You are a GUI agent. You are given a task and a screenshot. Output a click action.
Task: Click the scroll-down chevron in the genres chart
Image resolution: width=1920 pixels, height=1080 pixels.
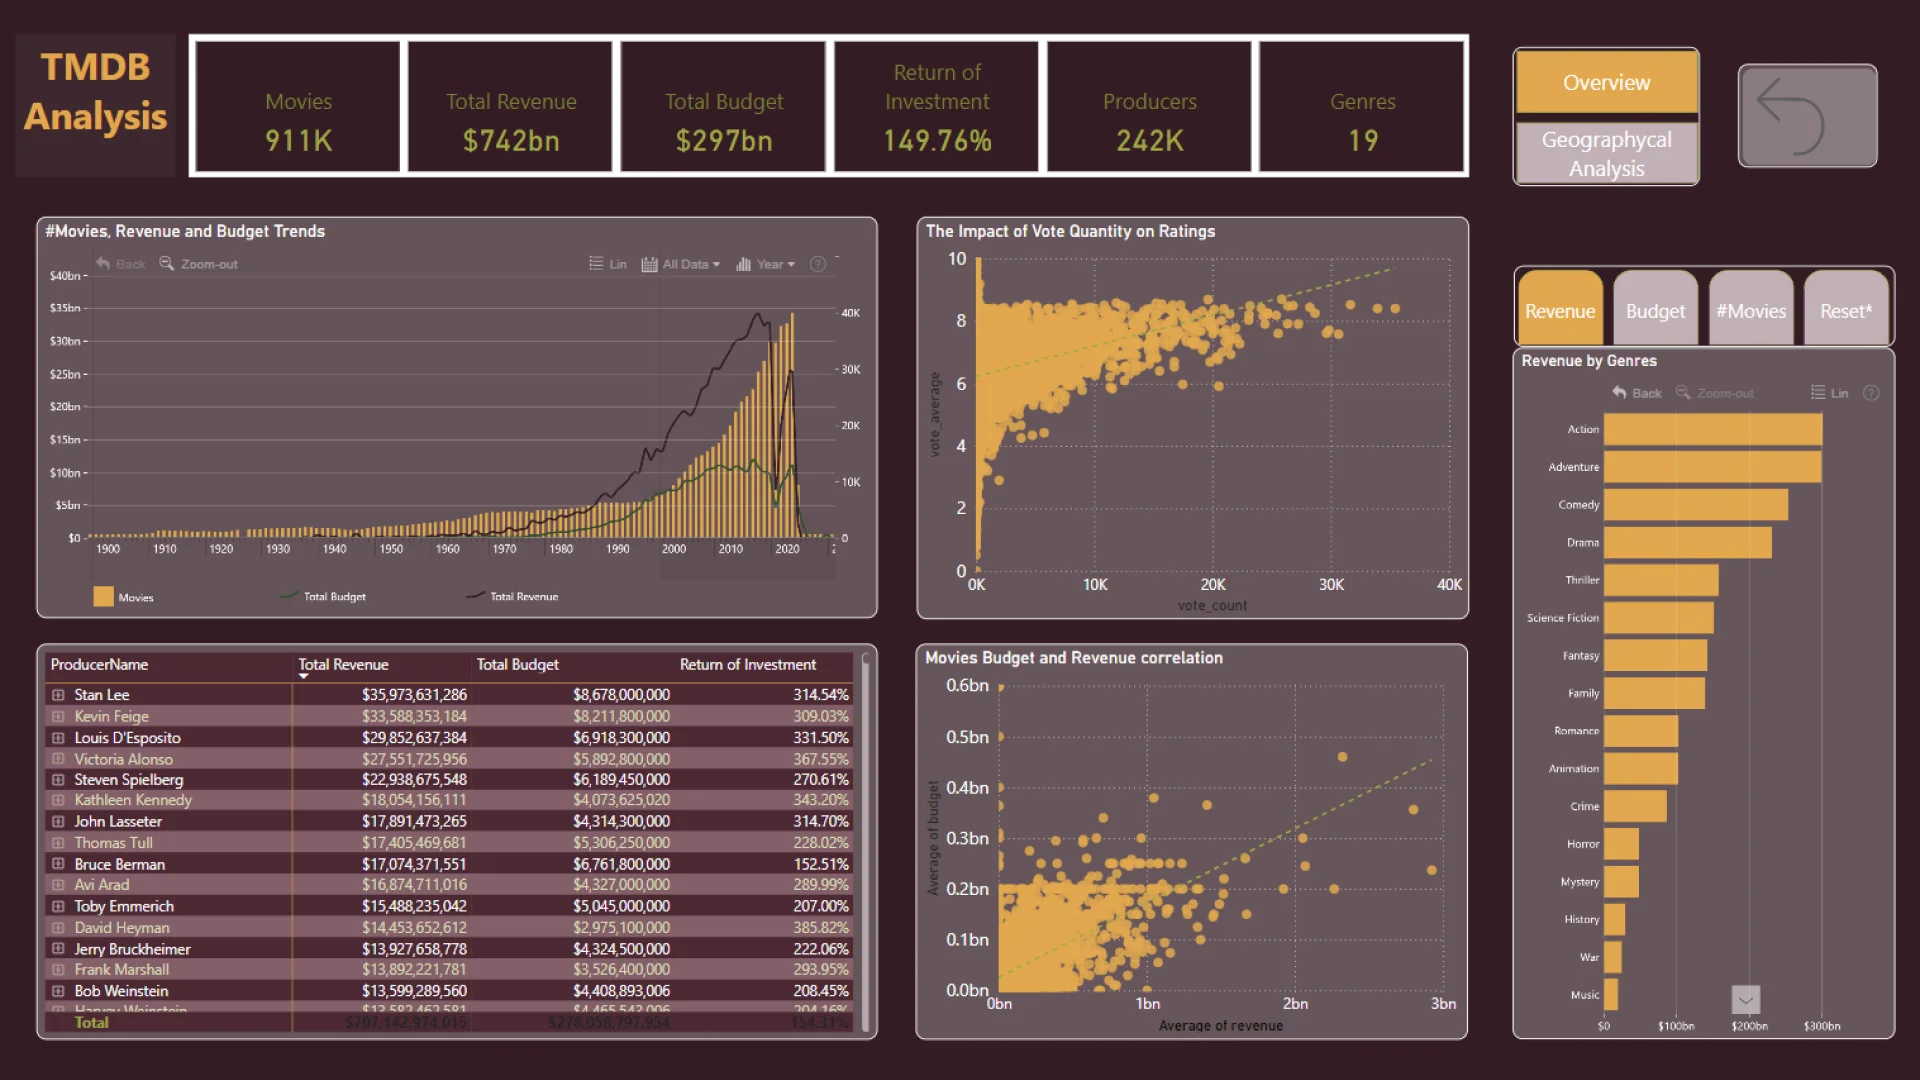pos(1745,999)
